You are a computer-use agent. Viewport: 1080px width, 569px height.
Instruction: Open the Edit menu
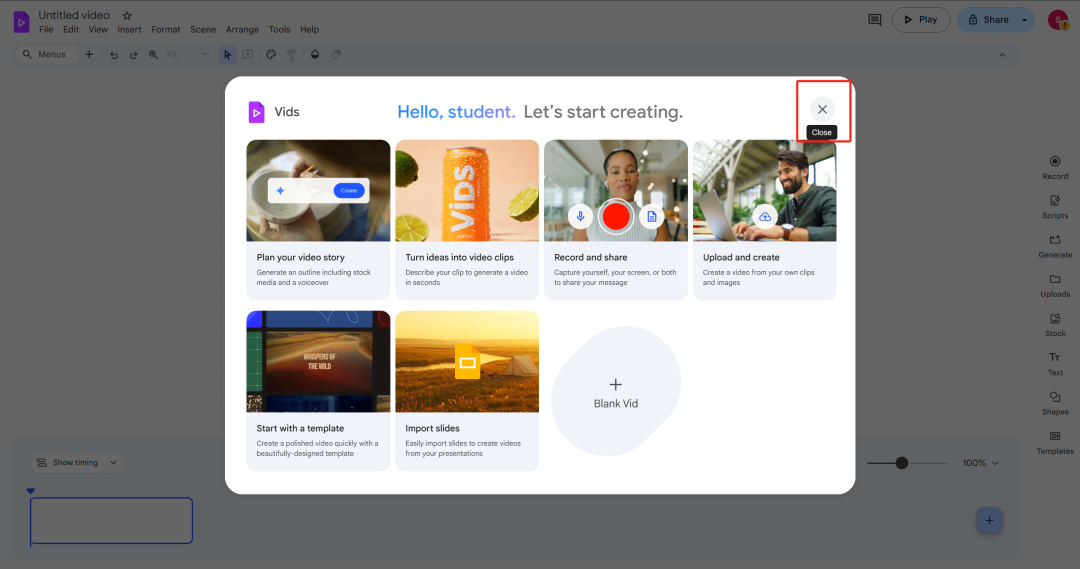[71, 30]
